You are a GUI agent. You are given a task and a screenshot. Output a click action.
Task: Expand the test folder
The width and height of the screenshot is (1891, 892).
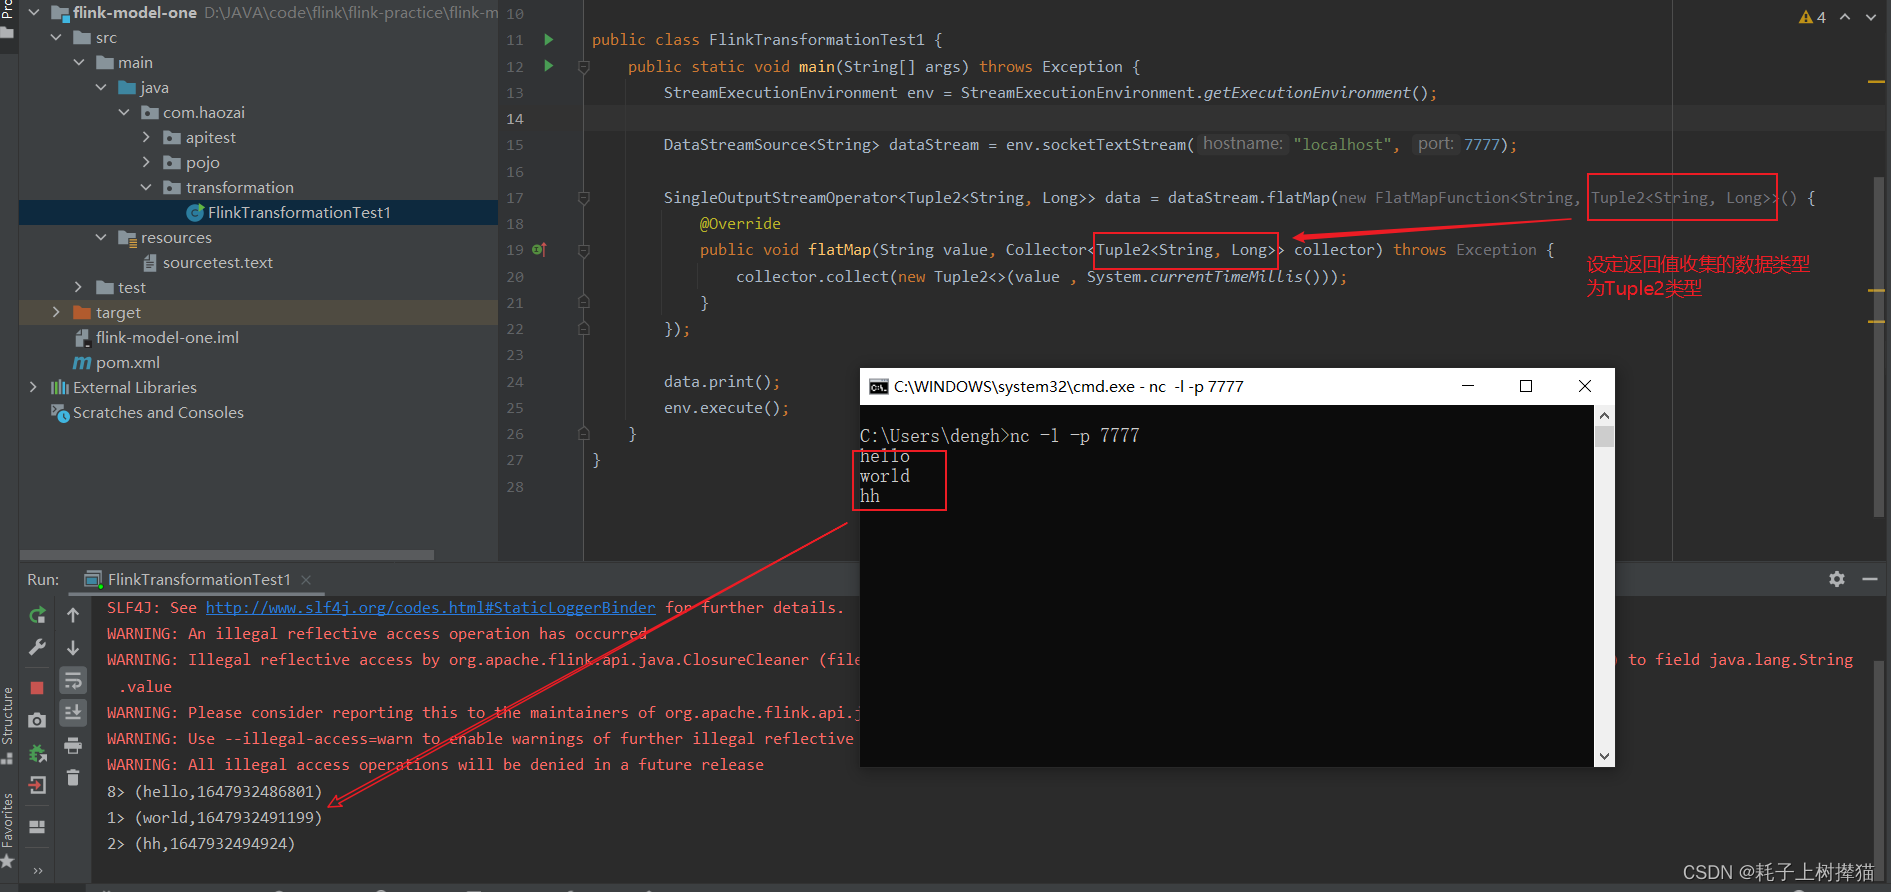[x=79, y=288]
